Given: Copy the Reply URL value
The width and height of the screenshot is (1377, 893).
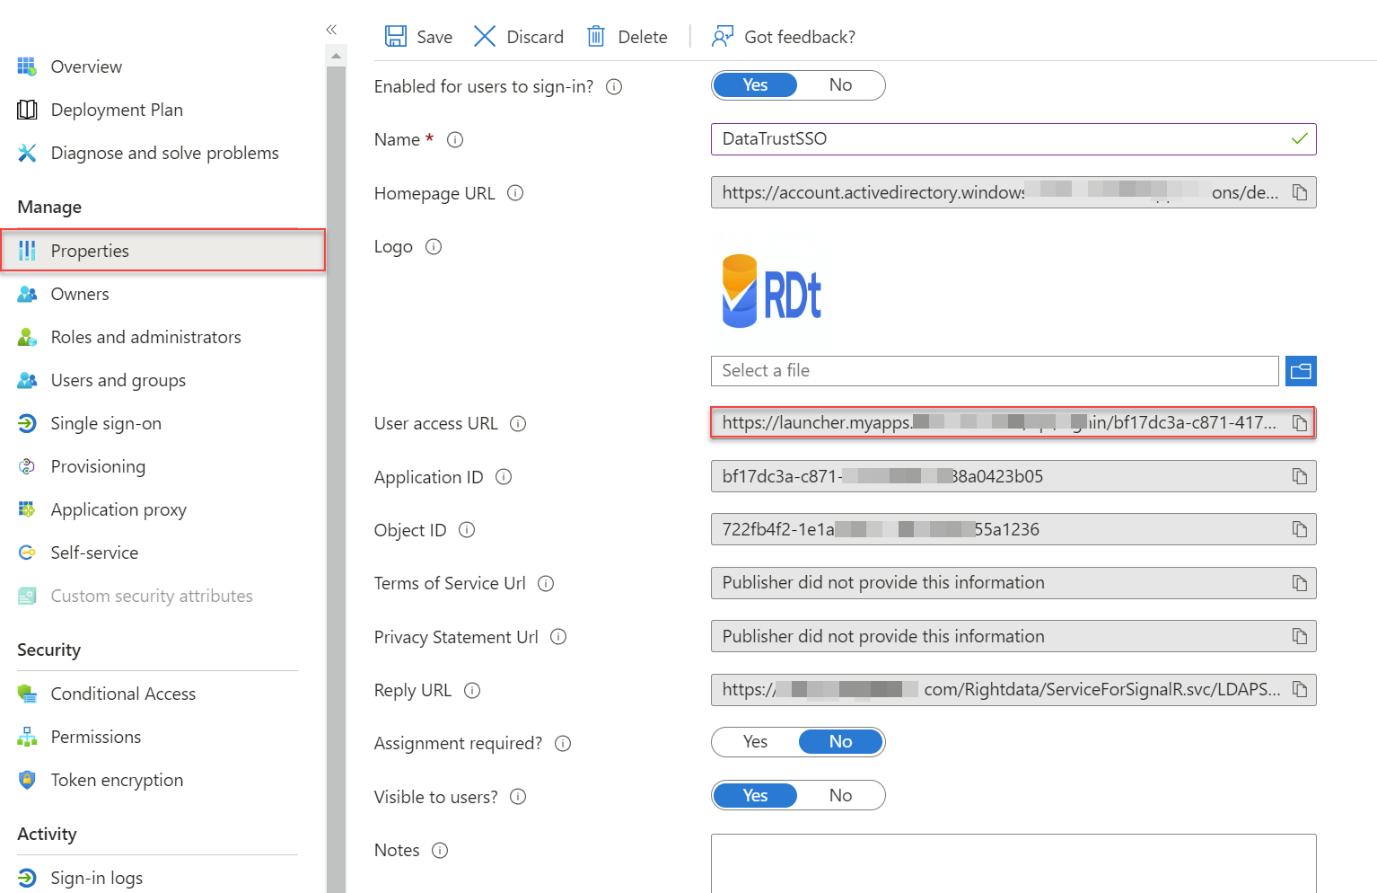Looking at the screenshot, I should 1300,690.
